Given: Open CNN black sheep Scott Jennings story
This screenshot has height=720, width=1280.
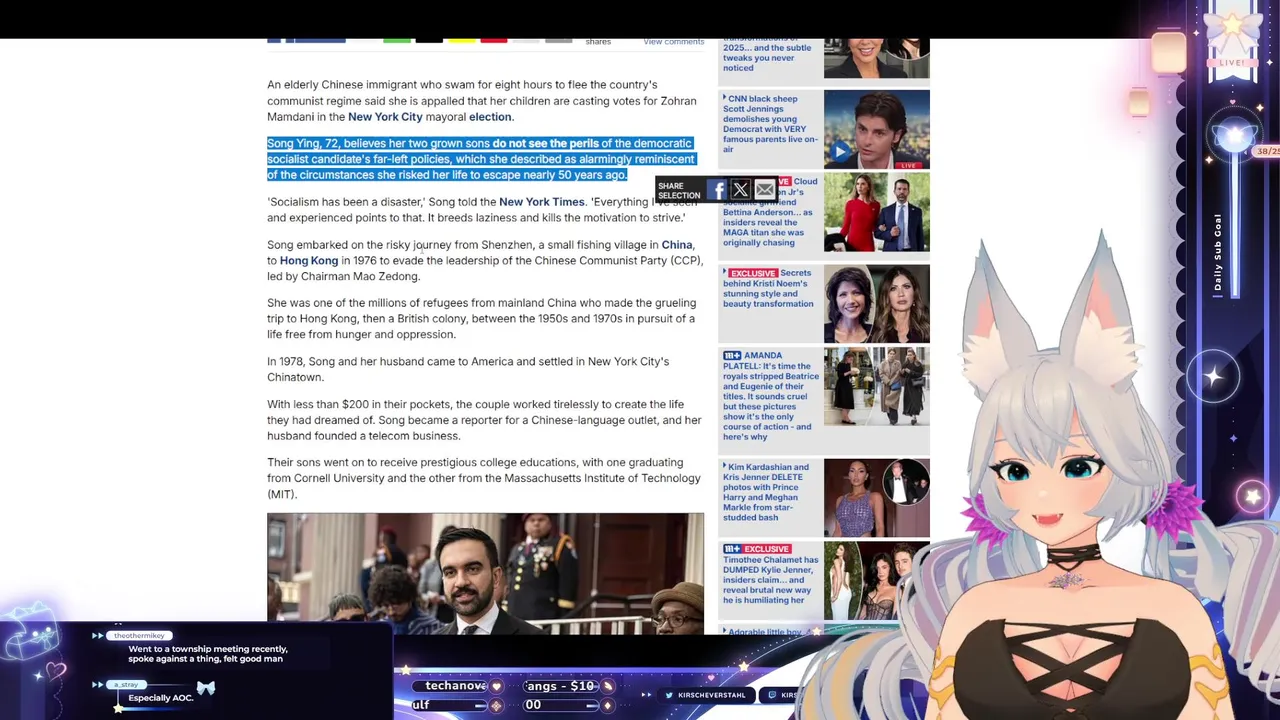Looking at the screenshot, I should coord(770,125).
